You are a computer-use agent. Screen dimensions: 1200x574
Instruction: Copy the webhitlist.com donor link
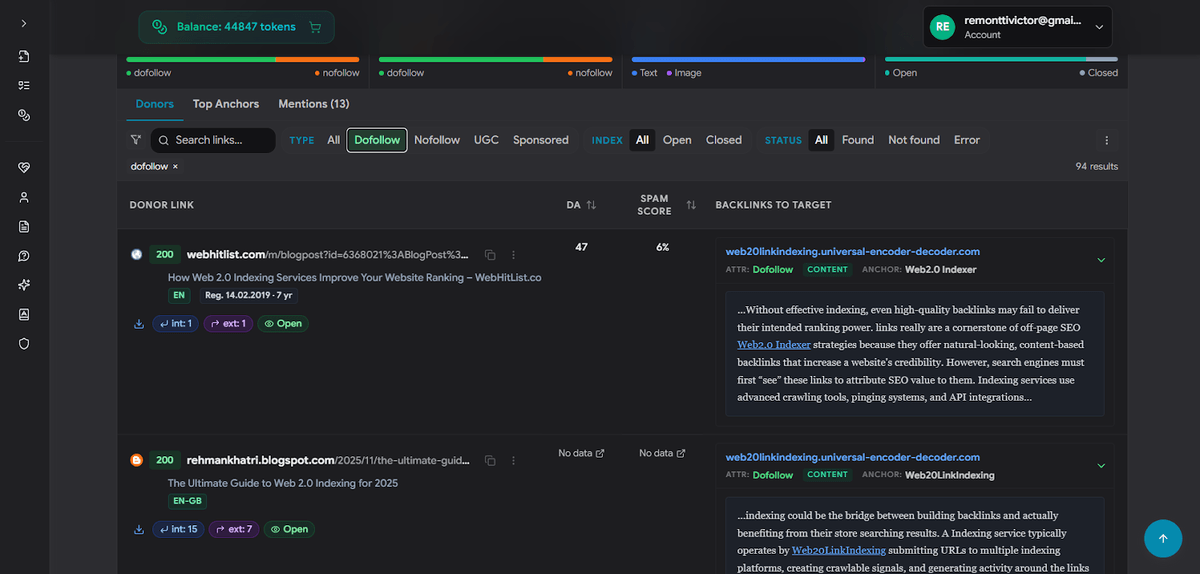tap(490, 255)
